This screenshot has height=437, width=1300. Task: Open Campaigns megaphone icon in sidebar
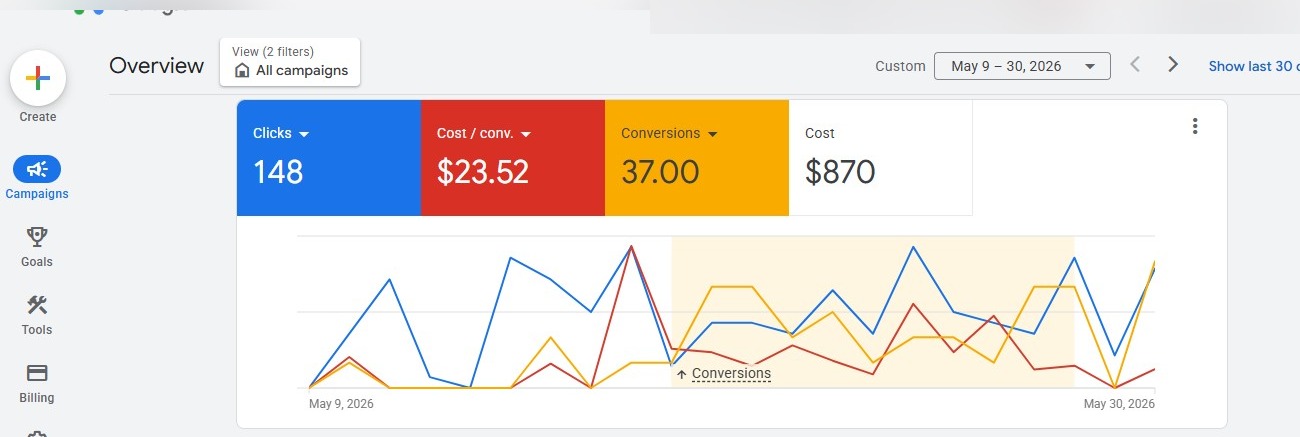(x=37, y=169)
